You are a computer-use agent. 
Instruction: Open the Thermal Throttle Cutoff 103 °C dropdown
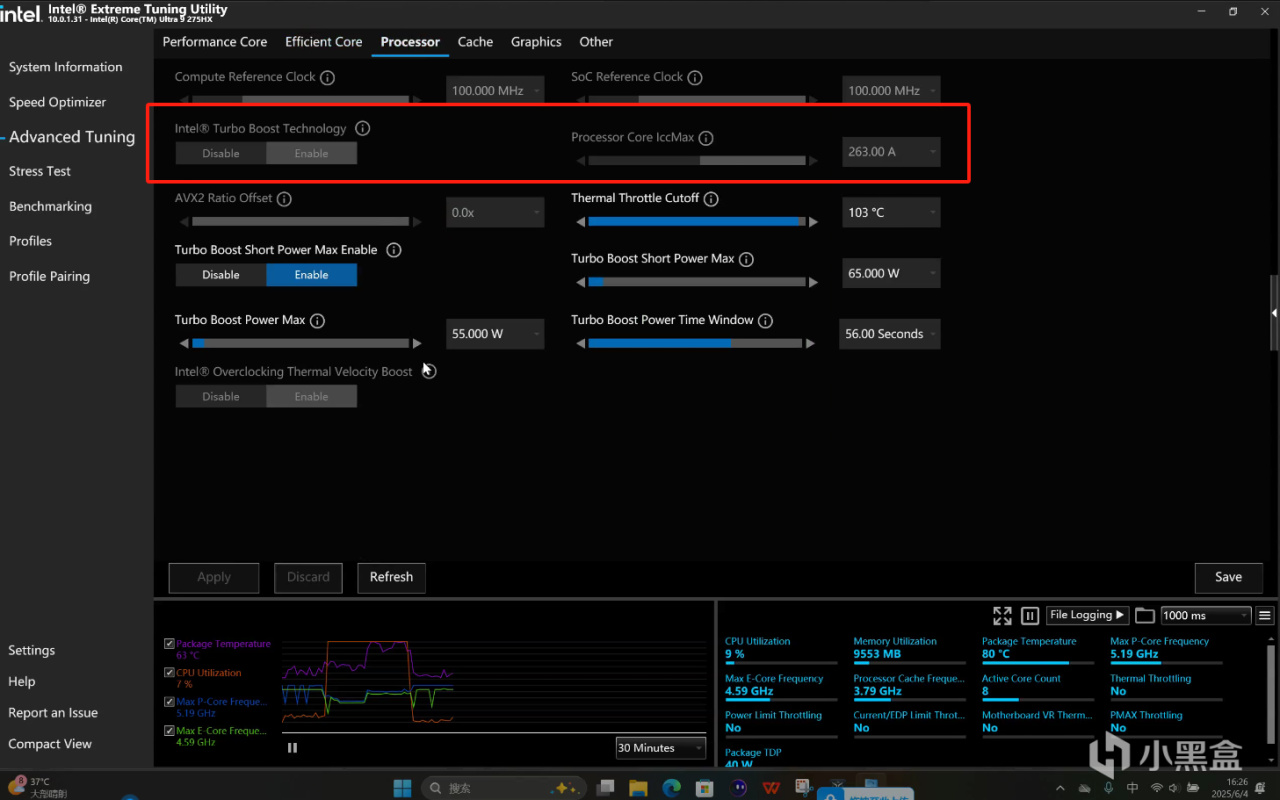click(891, 212)
